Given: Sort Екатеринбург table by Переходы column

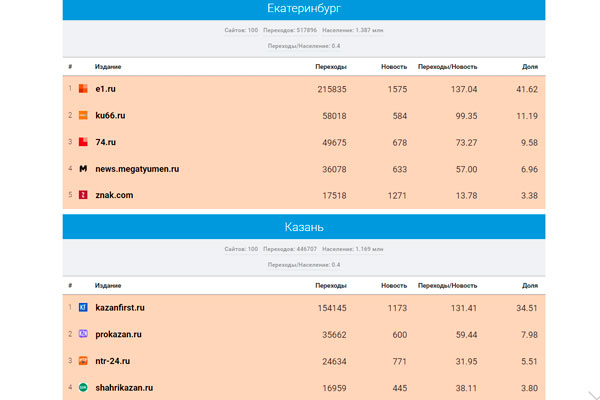Looking at the screenshot, I should click(x=330, y=66).
